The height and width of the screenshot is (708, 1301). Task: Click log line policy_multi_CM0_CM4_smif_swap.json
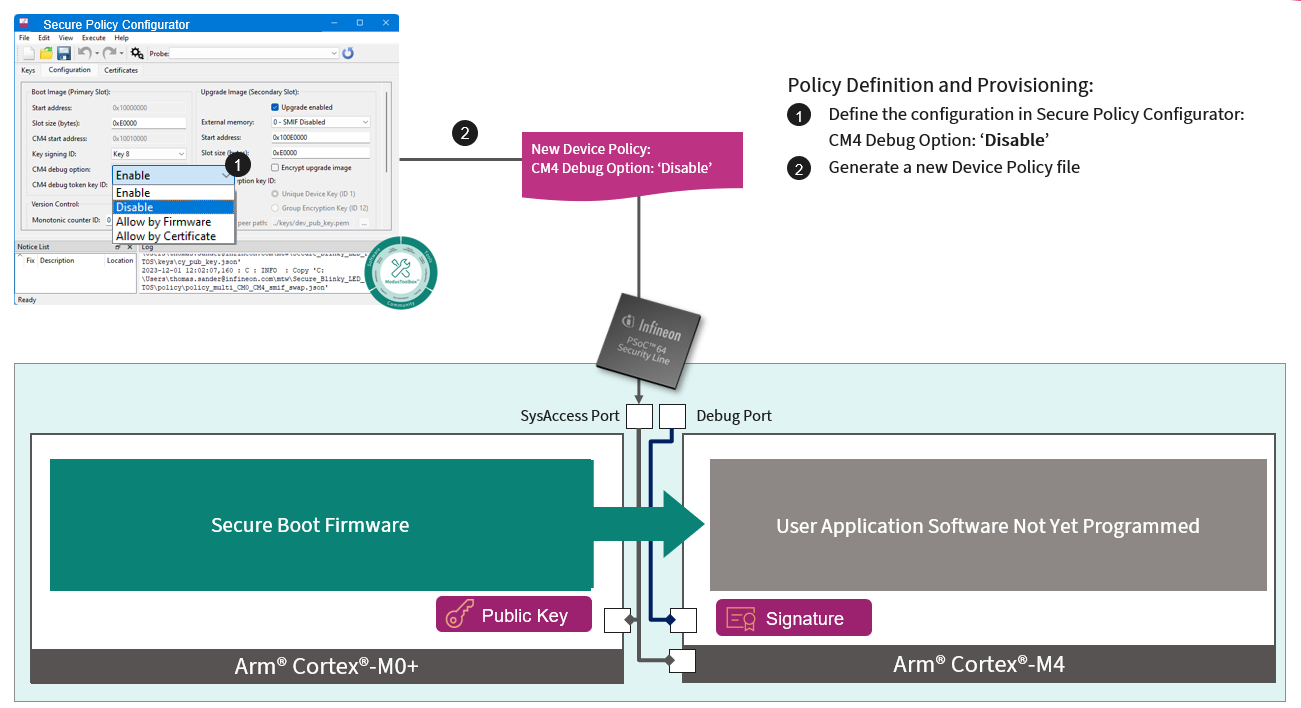point(235,286)
